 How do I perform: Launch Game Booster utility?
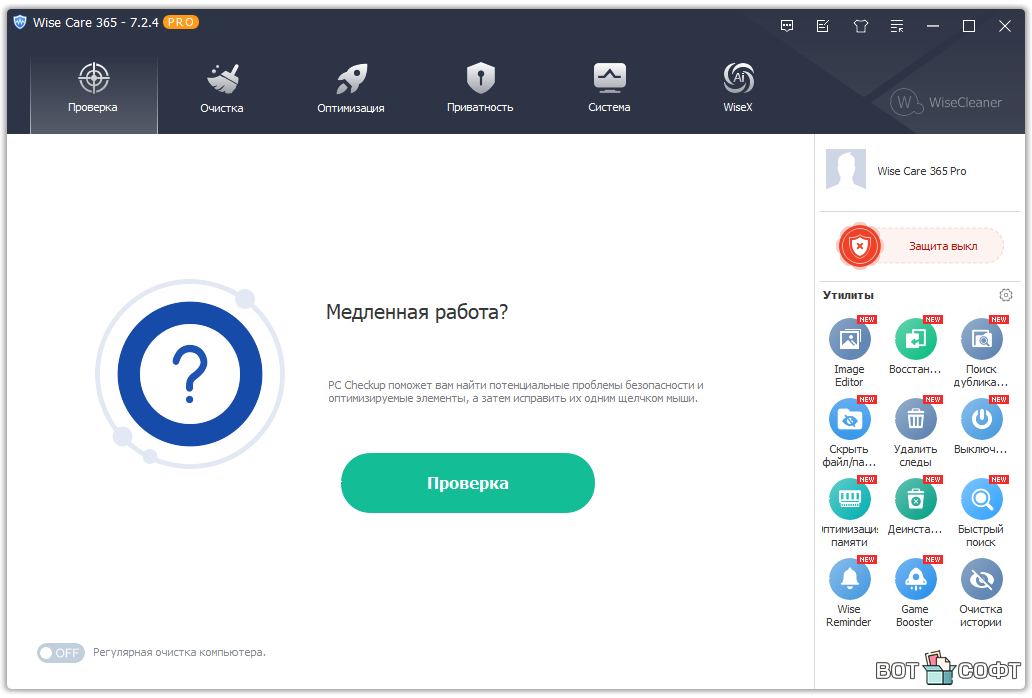[916, 580]
